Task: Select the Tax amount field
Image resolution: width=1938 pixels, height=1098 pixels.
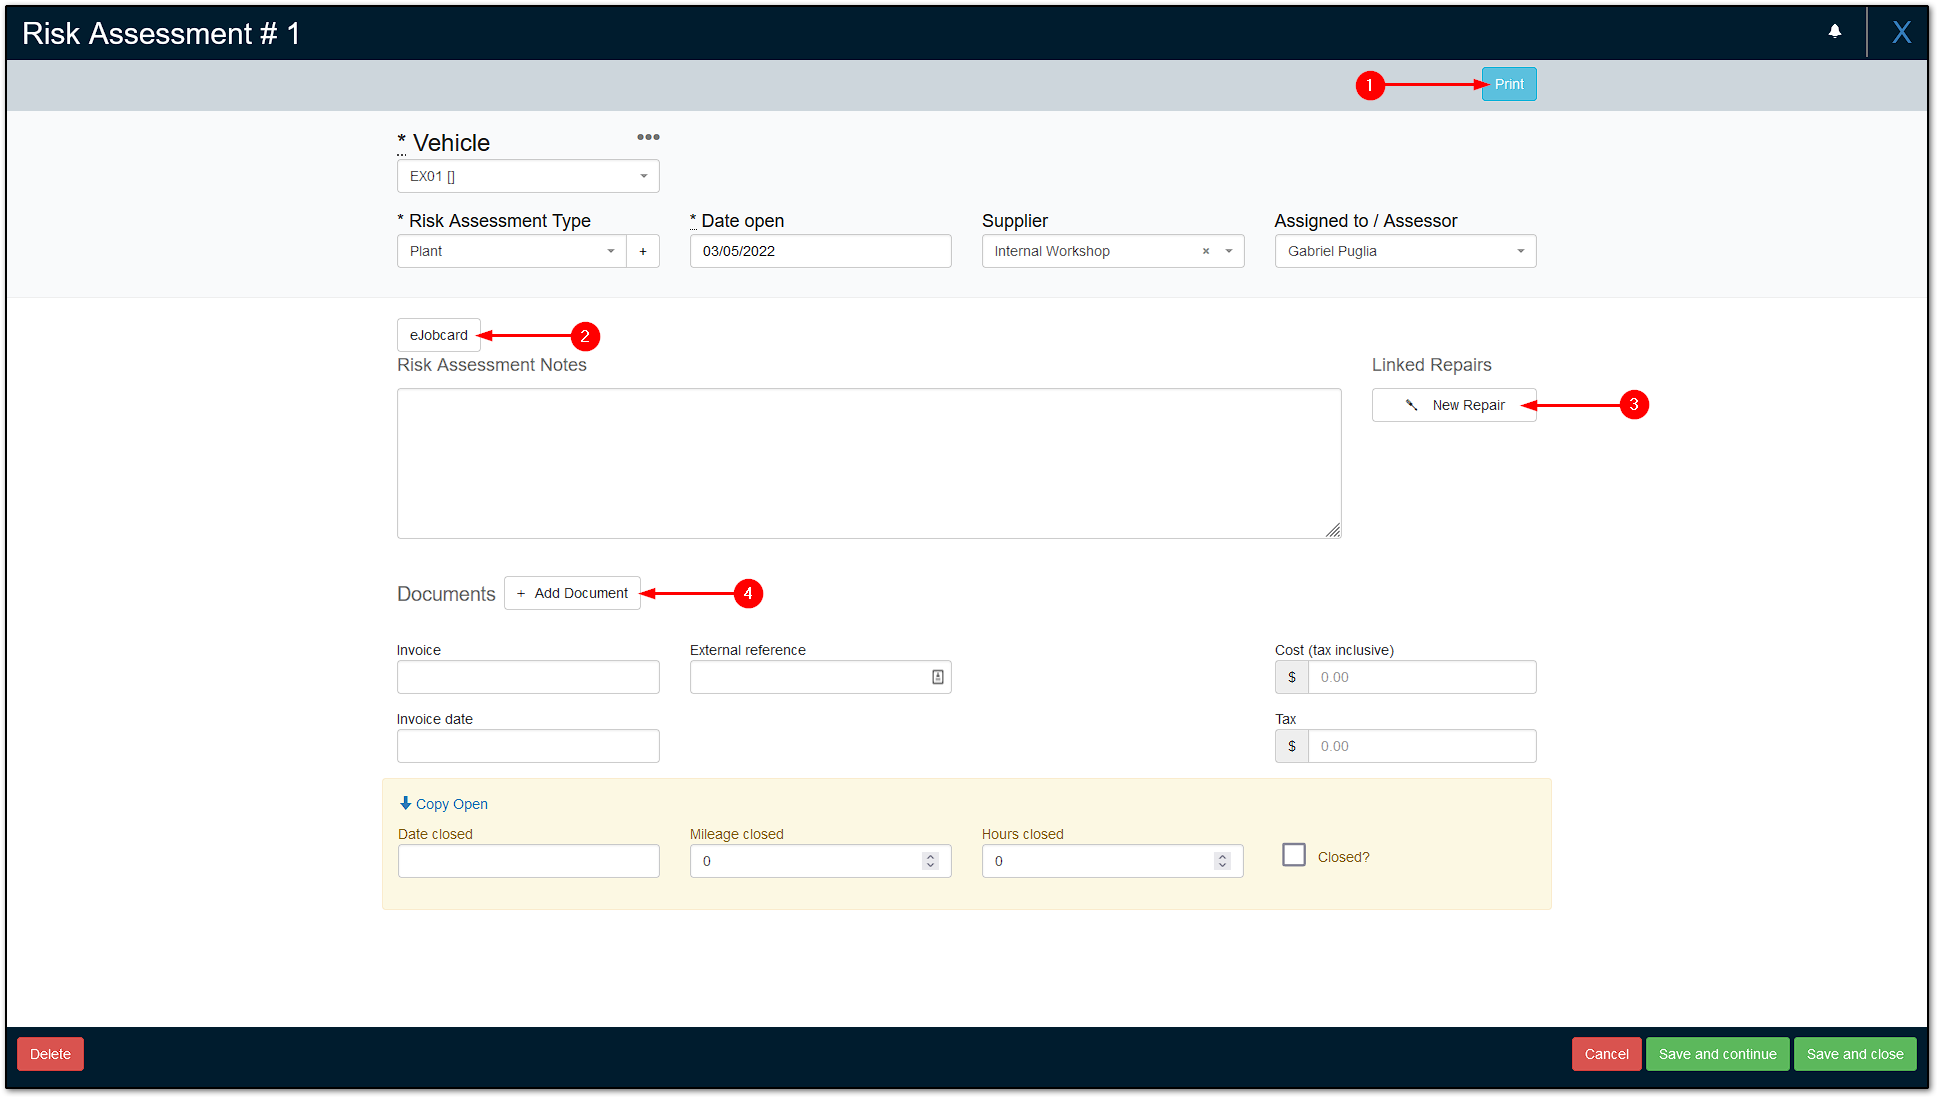Action: (1422, 746)
